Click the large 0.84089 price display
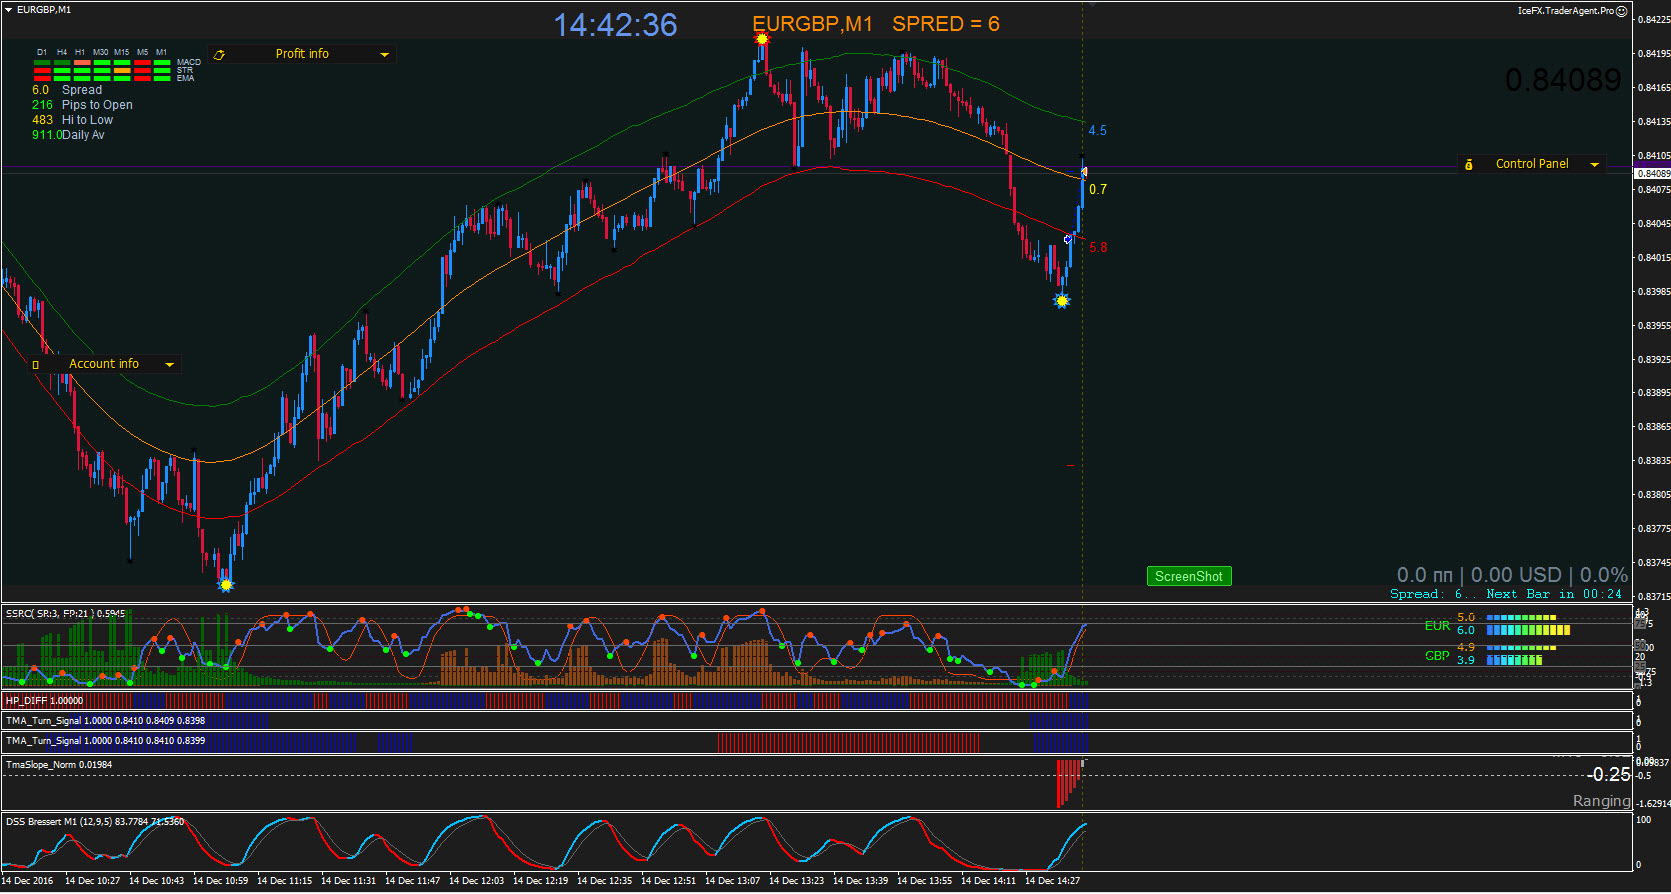The height and width of the screenshot is (894, 1671). [1563, 80]
